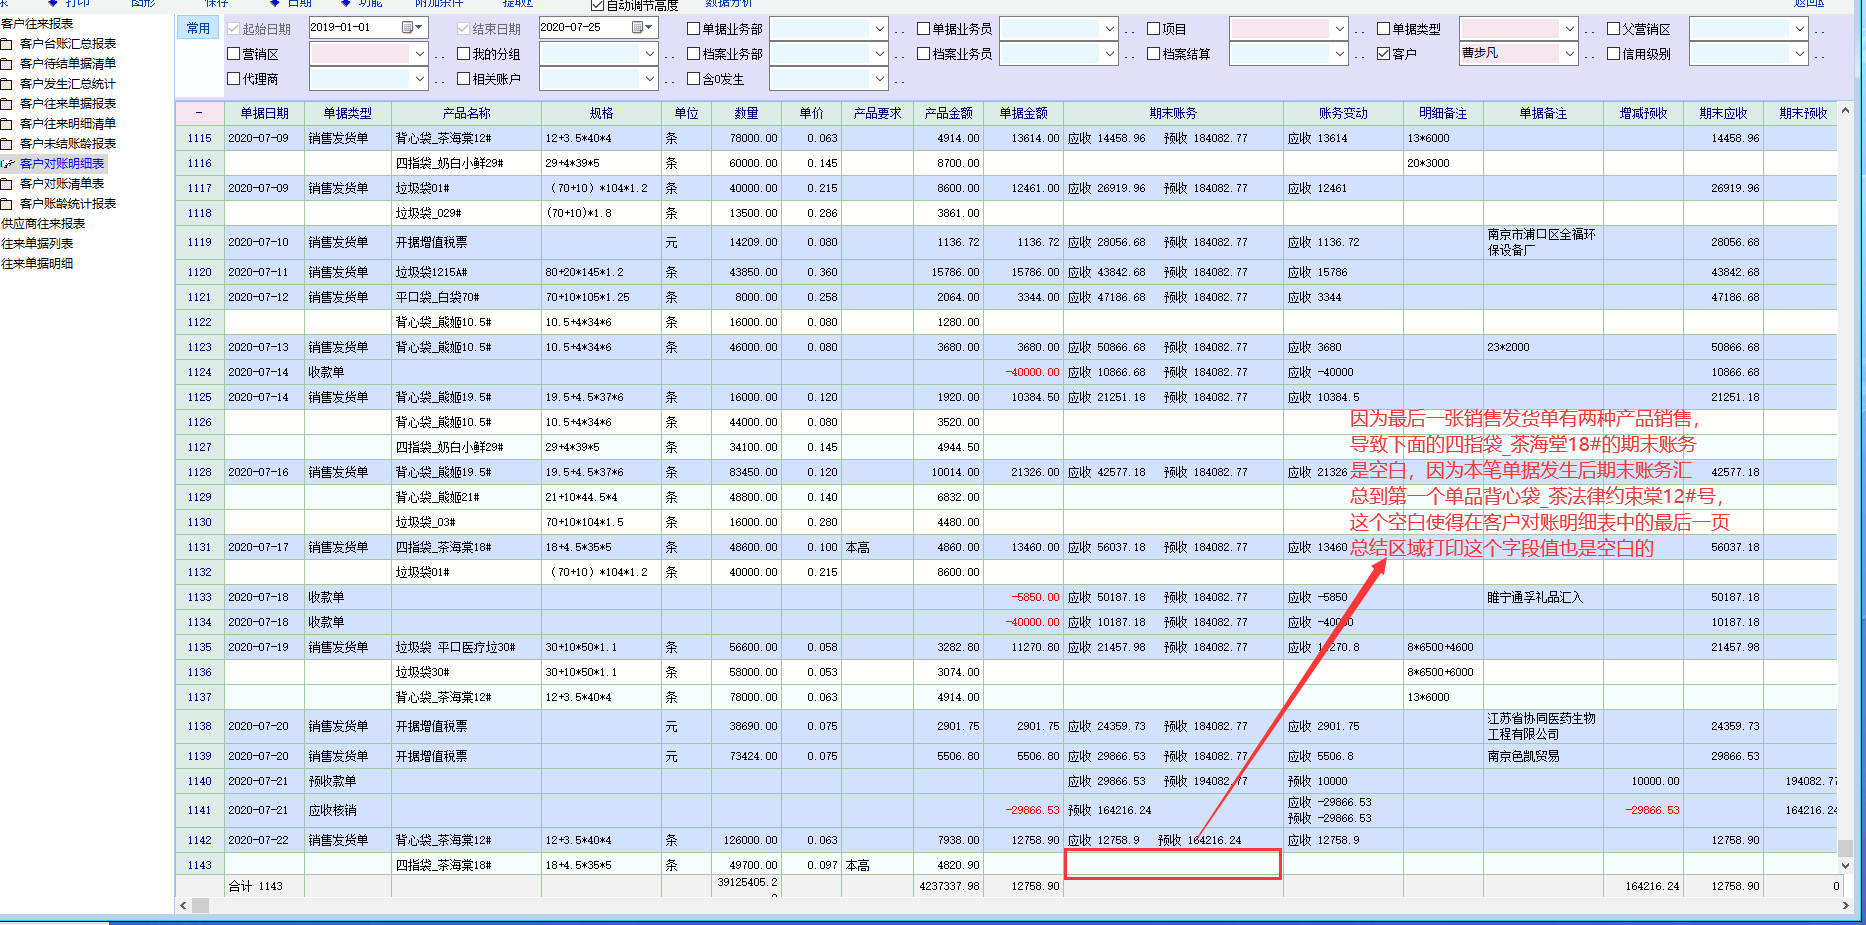Expand the 信用级别 dropdown list
The image size is (1866, 925).
coord(1799,54)
